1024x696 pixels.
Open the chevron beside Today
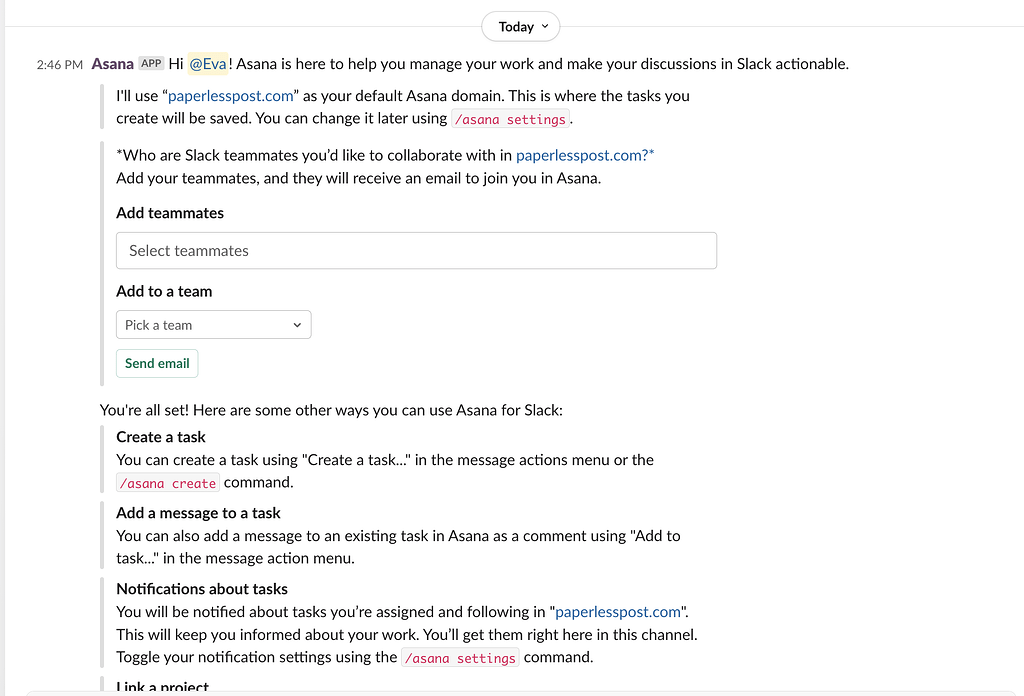pos(545,26)
